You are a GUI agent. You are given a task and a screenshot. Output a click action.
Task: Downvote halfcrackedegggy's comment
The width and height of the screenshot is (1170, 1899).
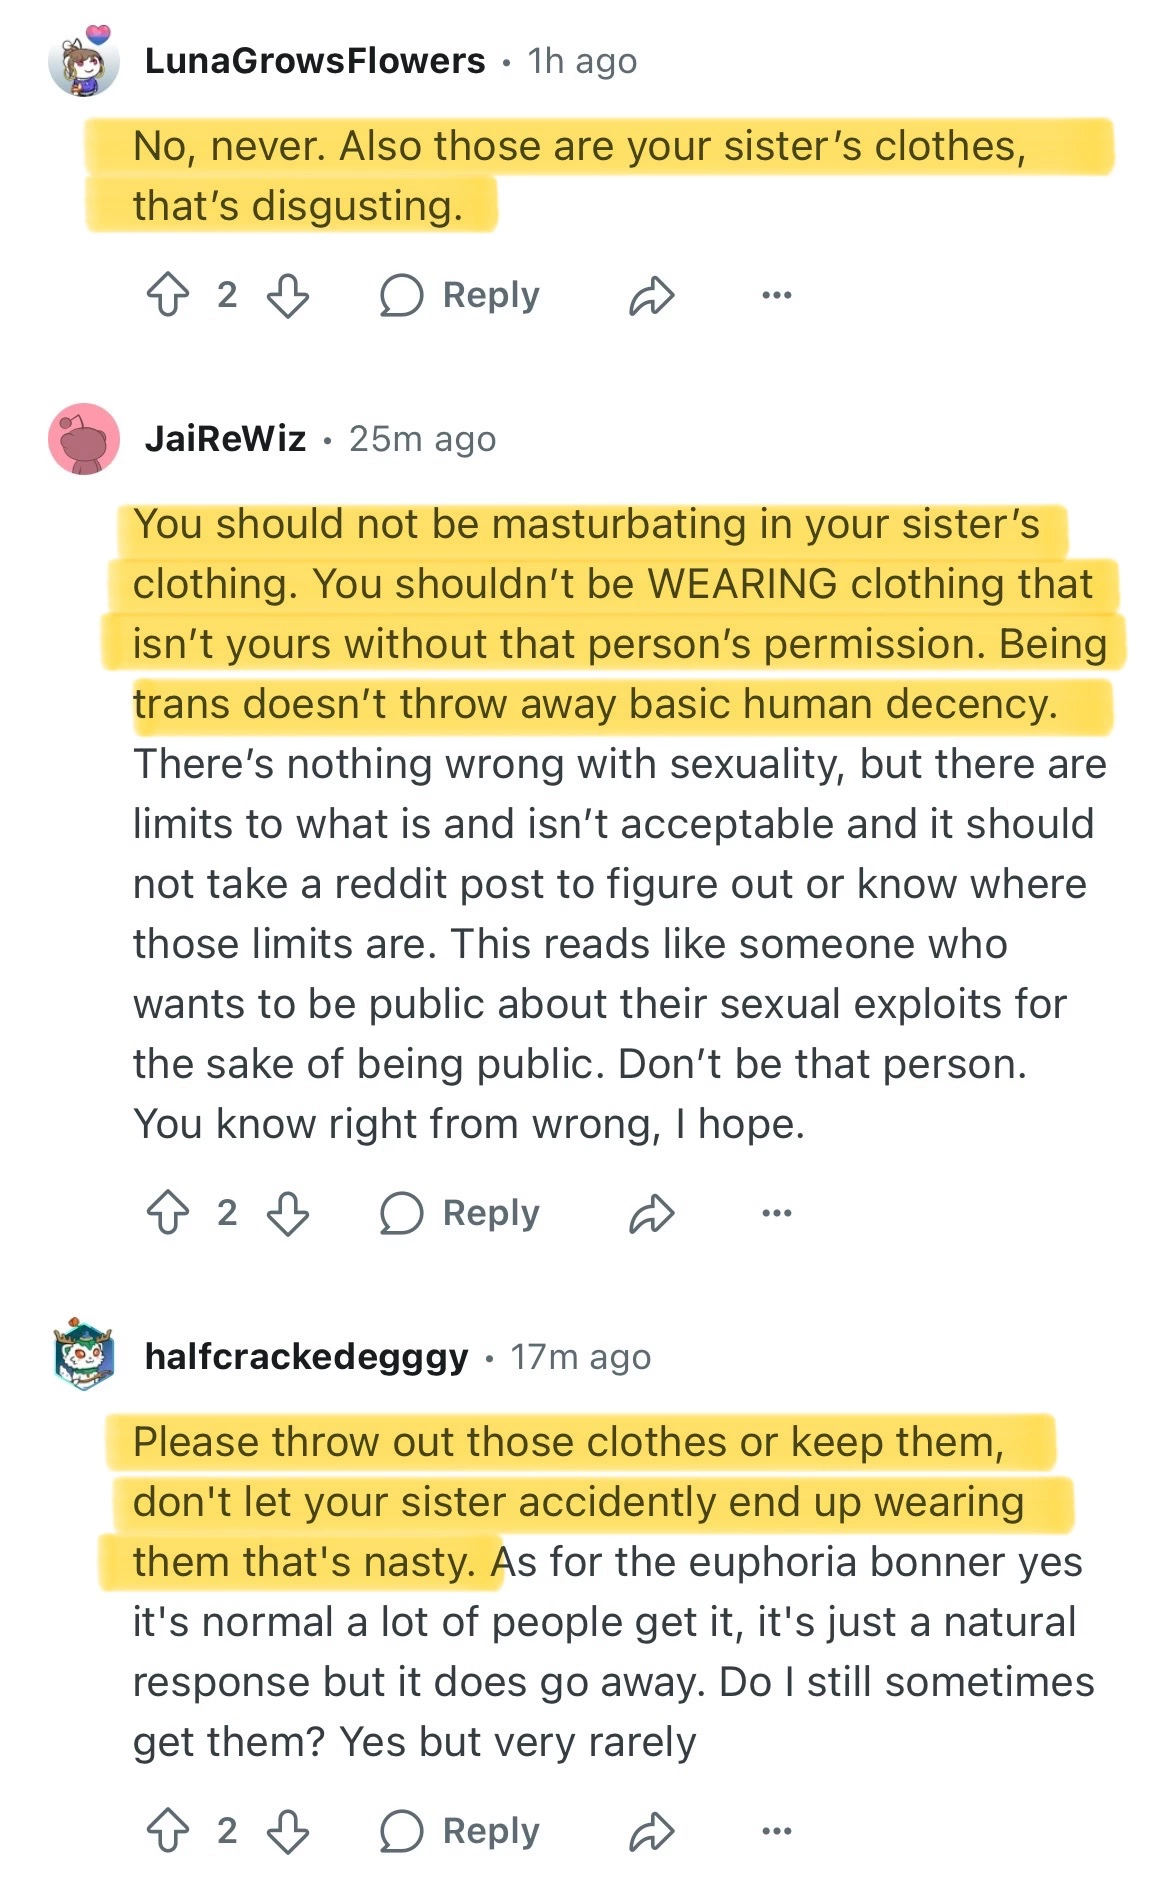tap(288, 1831)
